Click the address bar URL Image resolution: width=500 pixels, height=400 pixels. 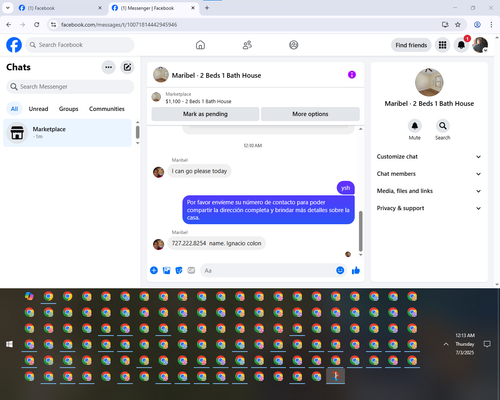point(119,25)
